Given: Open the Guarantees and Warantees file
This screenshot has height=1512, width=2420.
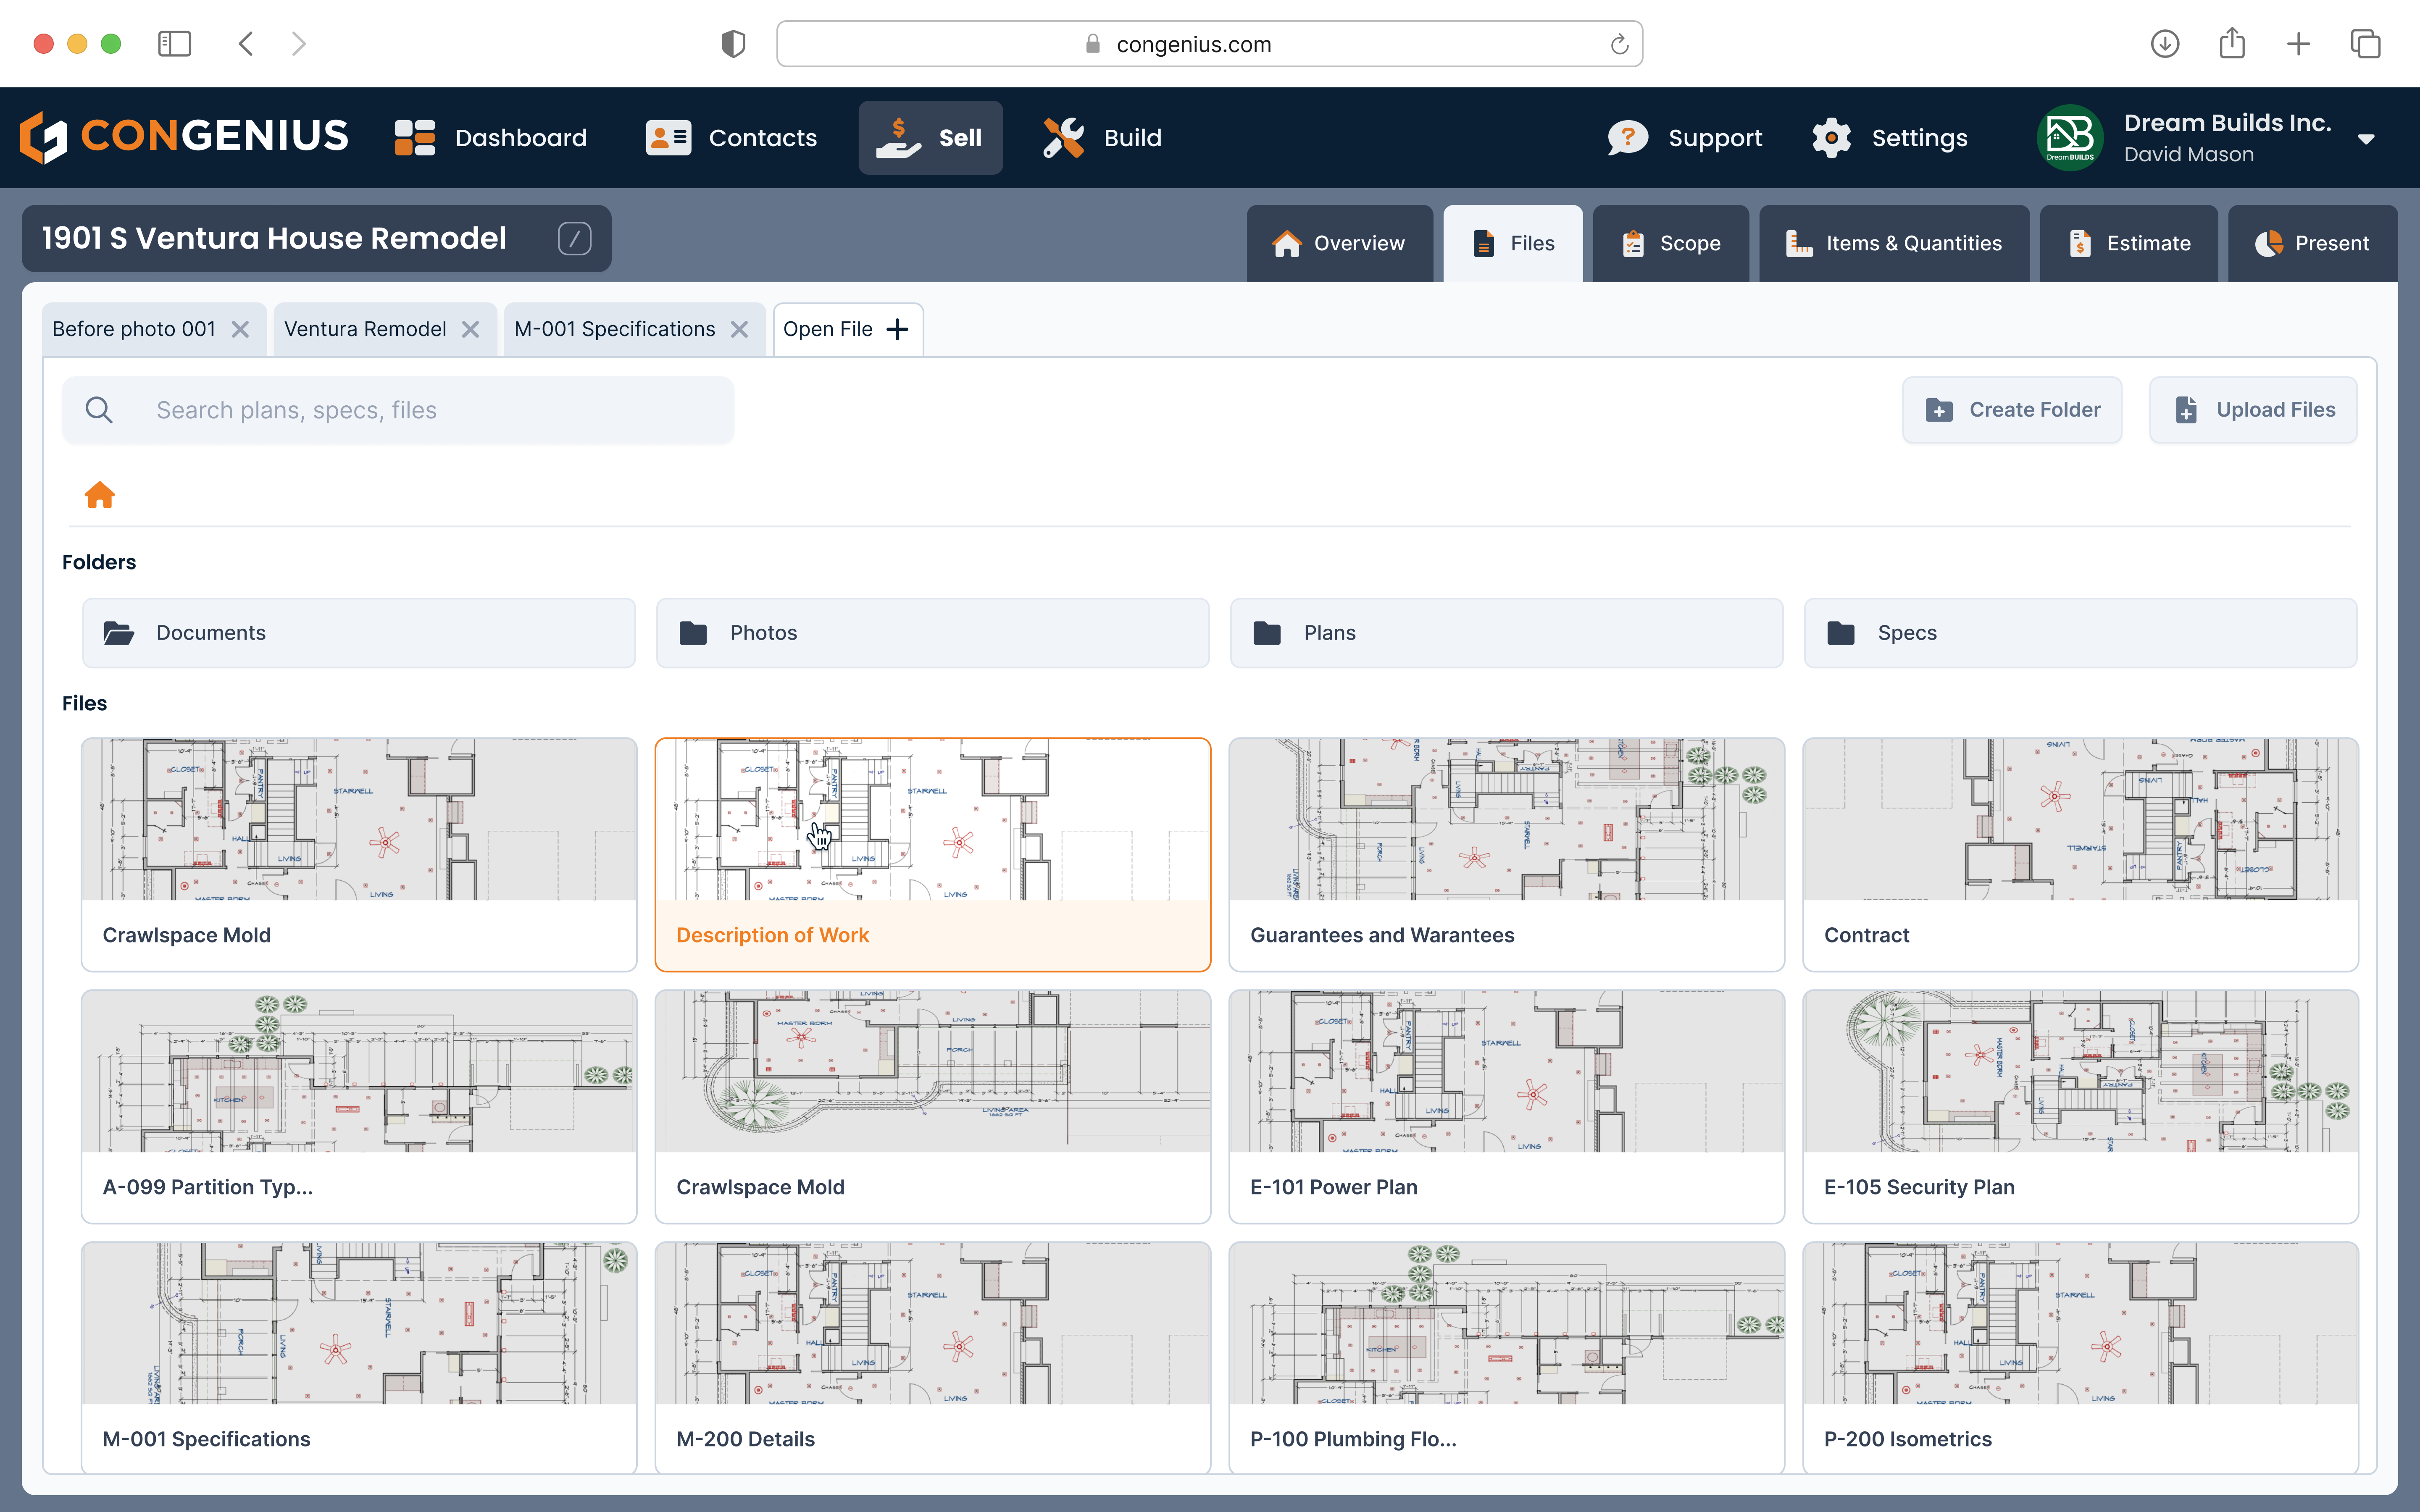Looking at the screenshot, I should click(x=1507, y=855).
